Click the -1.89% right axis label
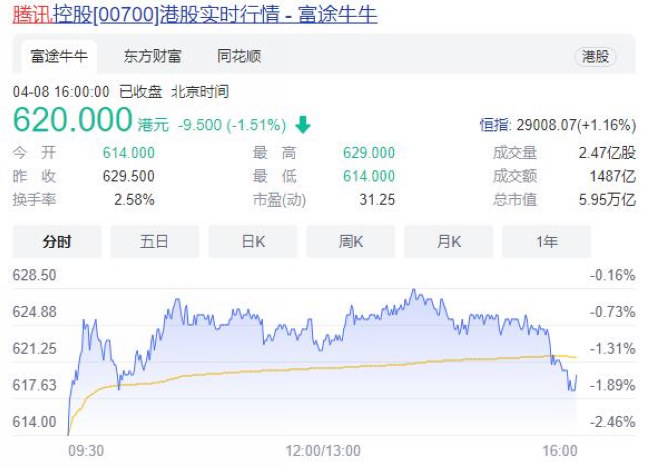This screenshot has height=468, width=650. (x=613, y=385)
